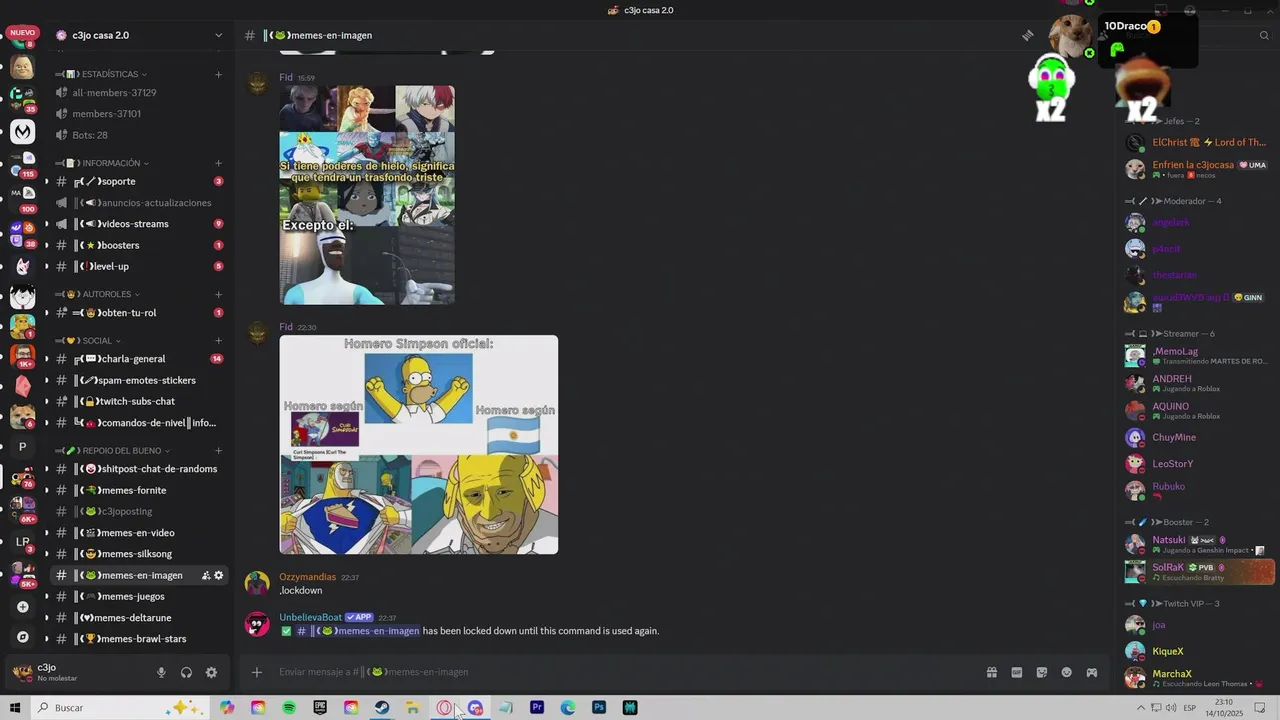The height and width of the screenshot is (720, 1280).
Task: Add a server with the plus icon
Action: [22, 607]
